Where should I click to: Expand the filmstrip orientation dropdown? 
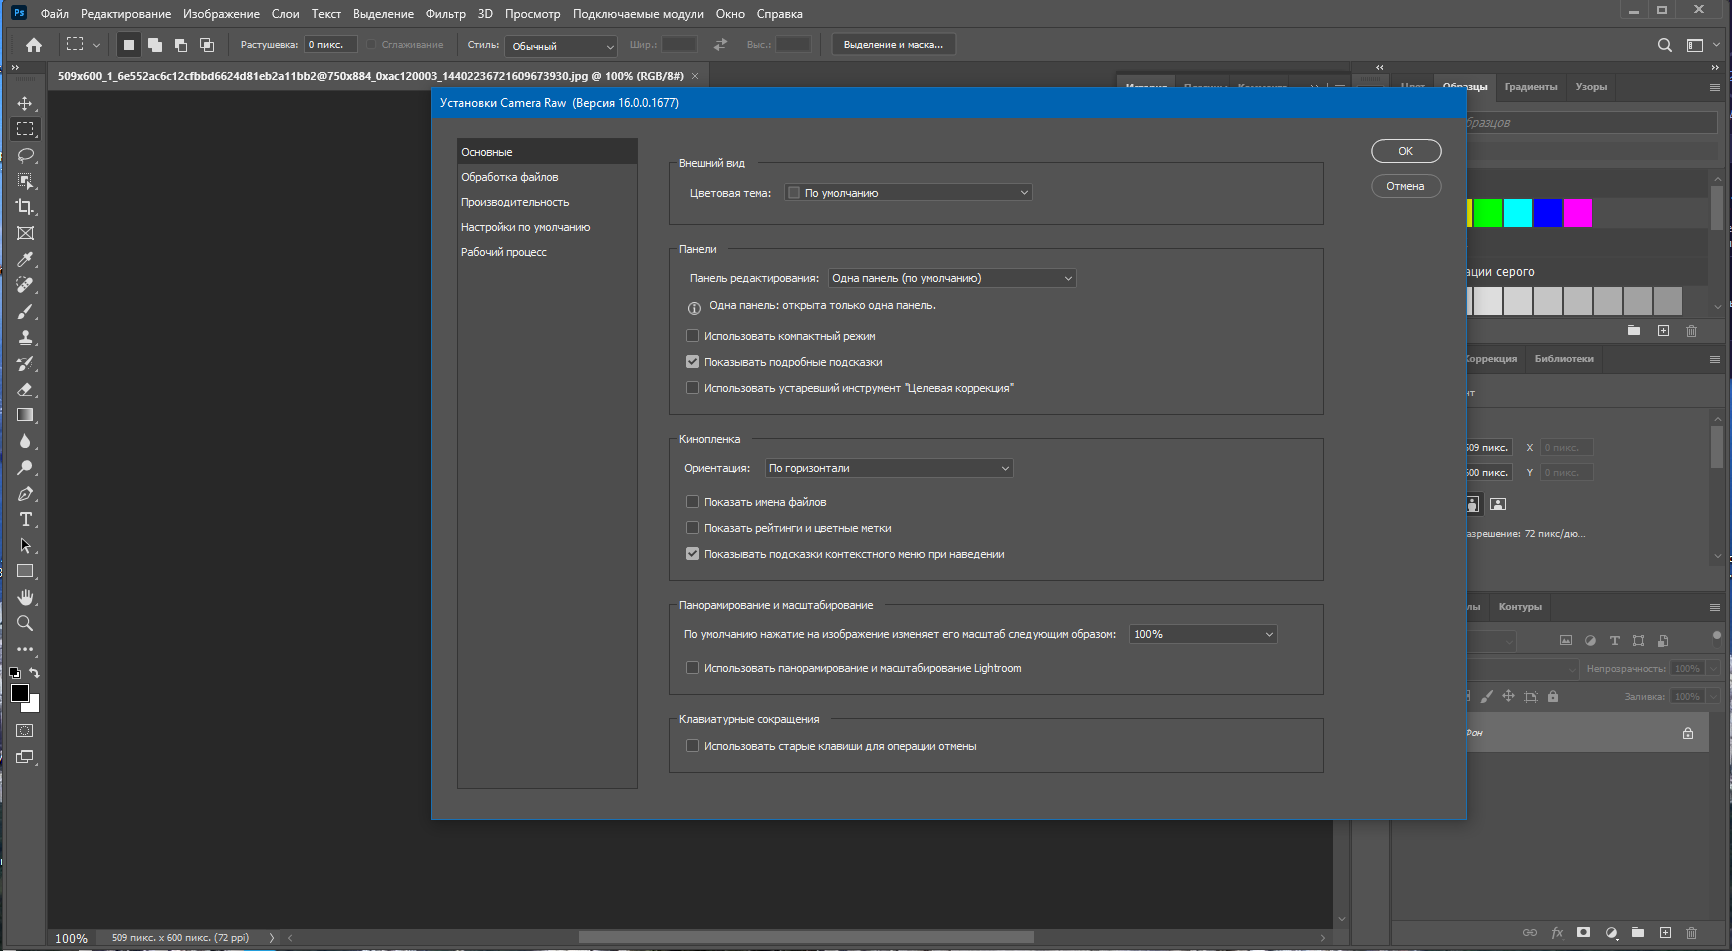pos(889,468)
